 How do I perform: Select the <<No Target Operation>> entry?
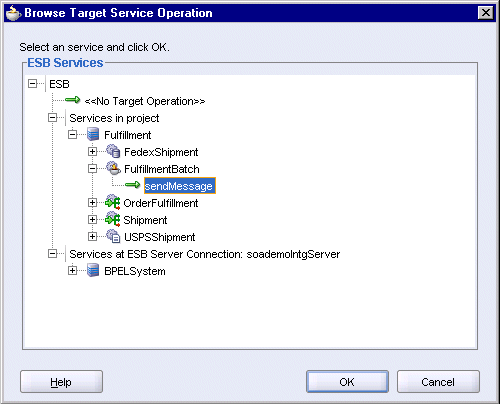click(x=145, y=101)
